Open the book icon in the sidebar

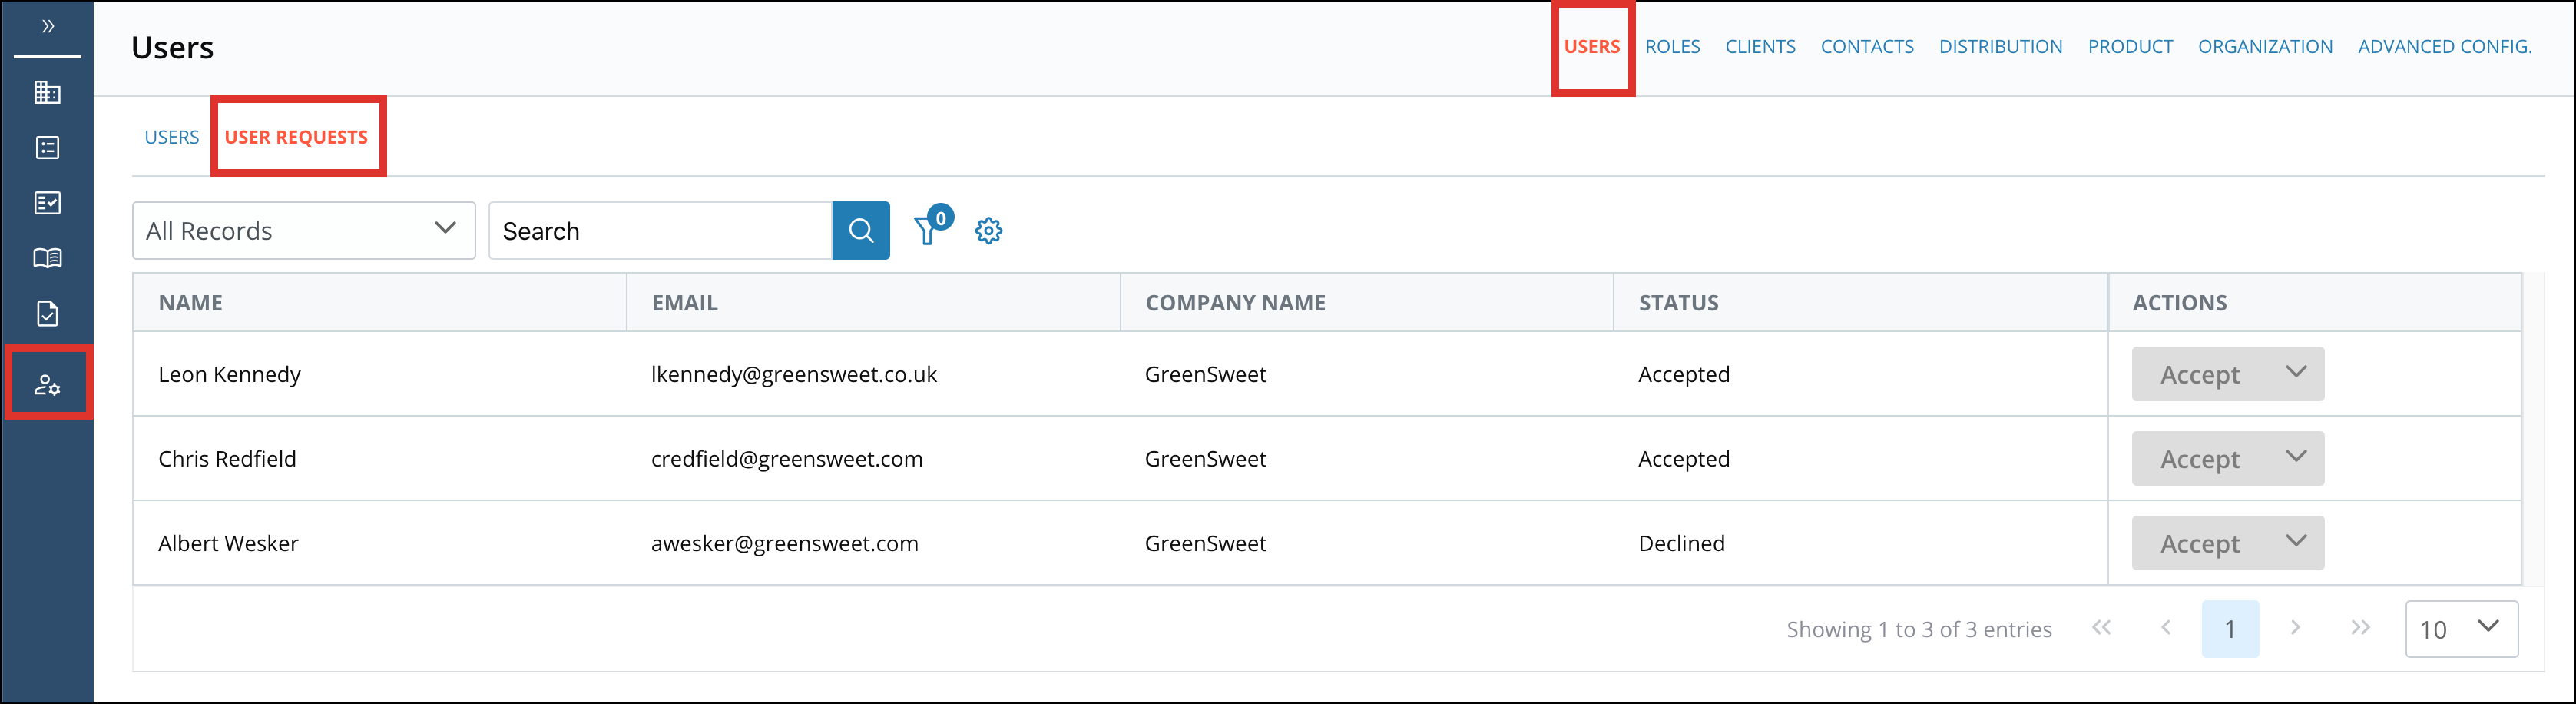48,258
